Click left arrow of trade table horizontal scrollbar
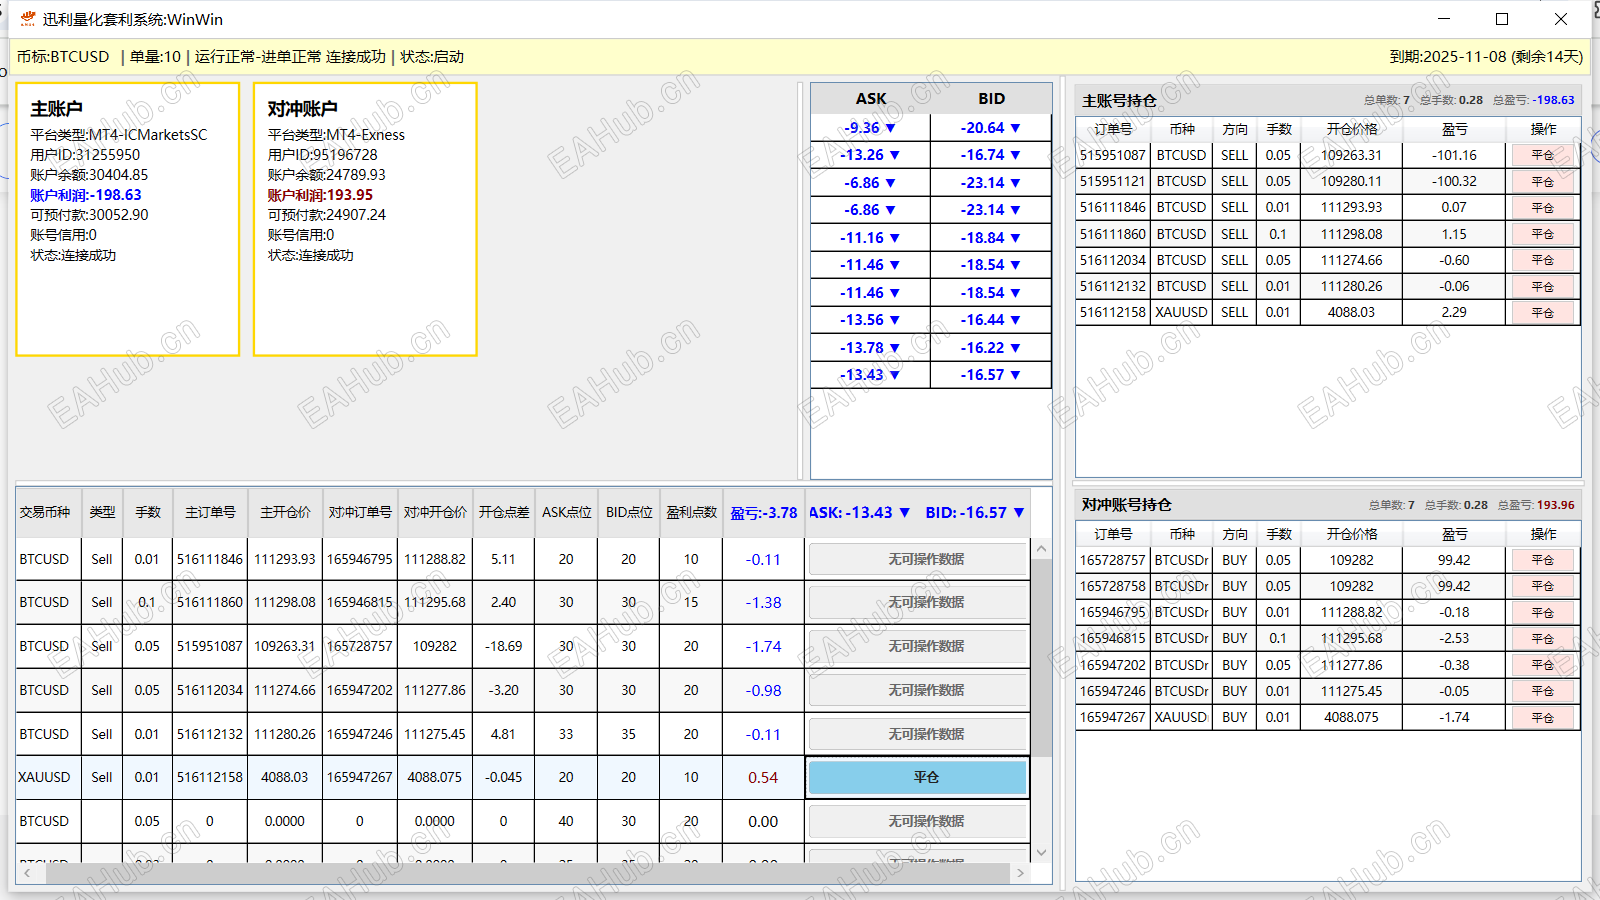Viewport: 1600px width, 900px height. 27,873
